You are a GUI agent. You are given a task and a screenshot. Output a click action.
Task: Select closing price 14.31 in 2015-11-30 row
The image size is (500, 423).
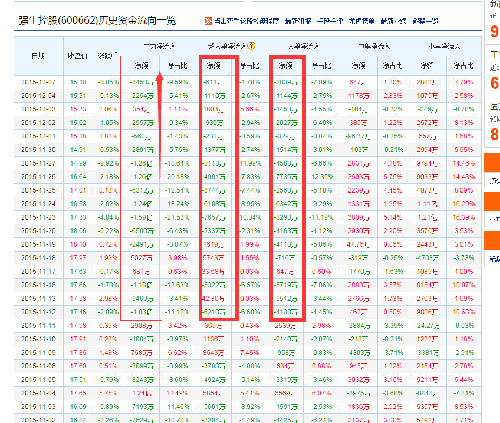point(78,150)
